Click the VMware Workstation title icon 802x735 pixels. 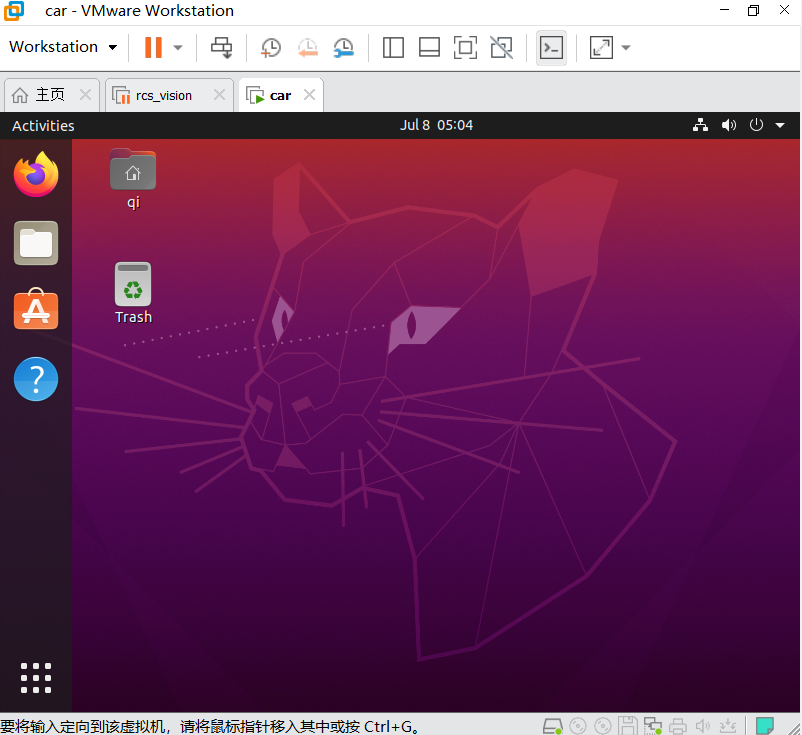click(x=14, y=11)
